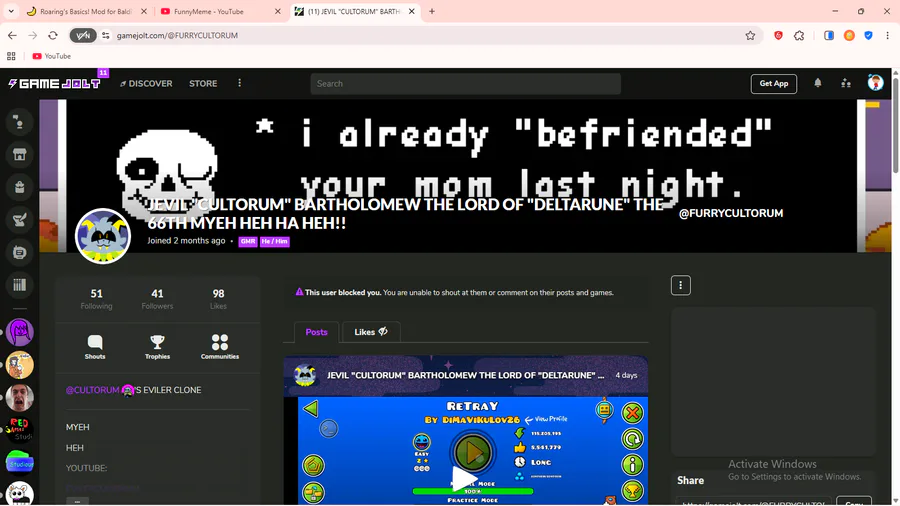Open the sidebar creator icon

point(20,220)
